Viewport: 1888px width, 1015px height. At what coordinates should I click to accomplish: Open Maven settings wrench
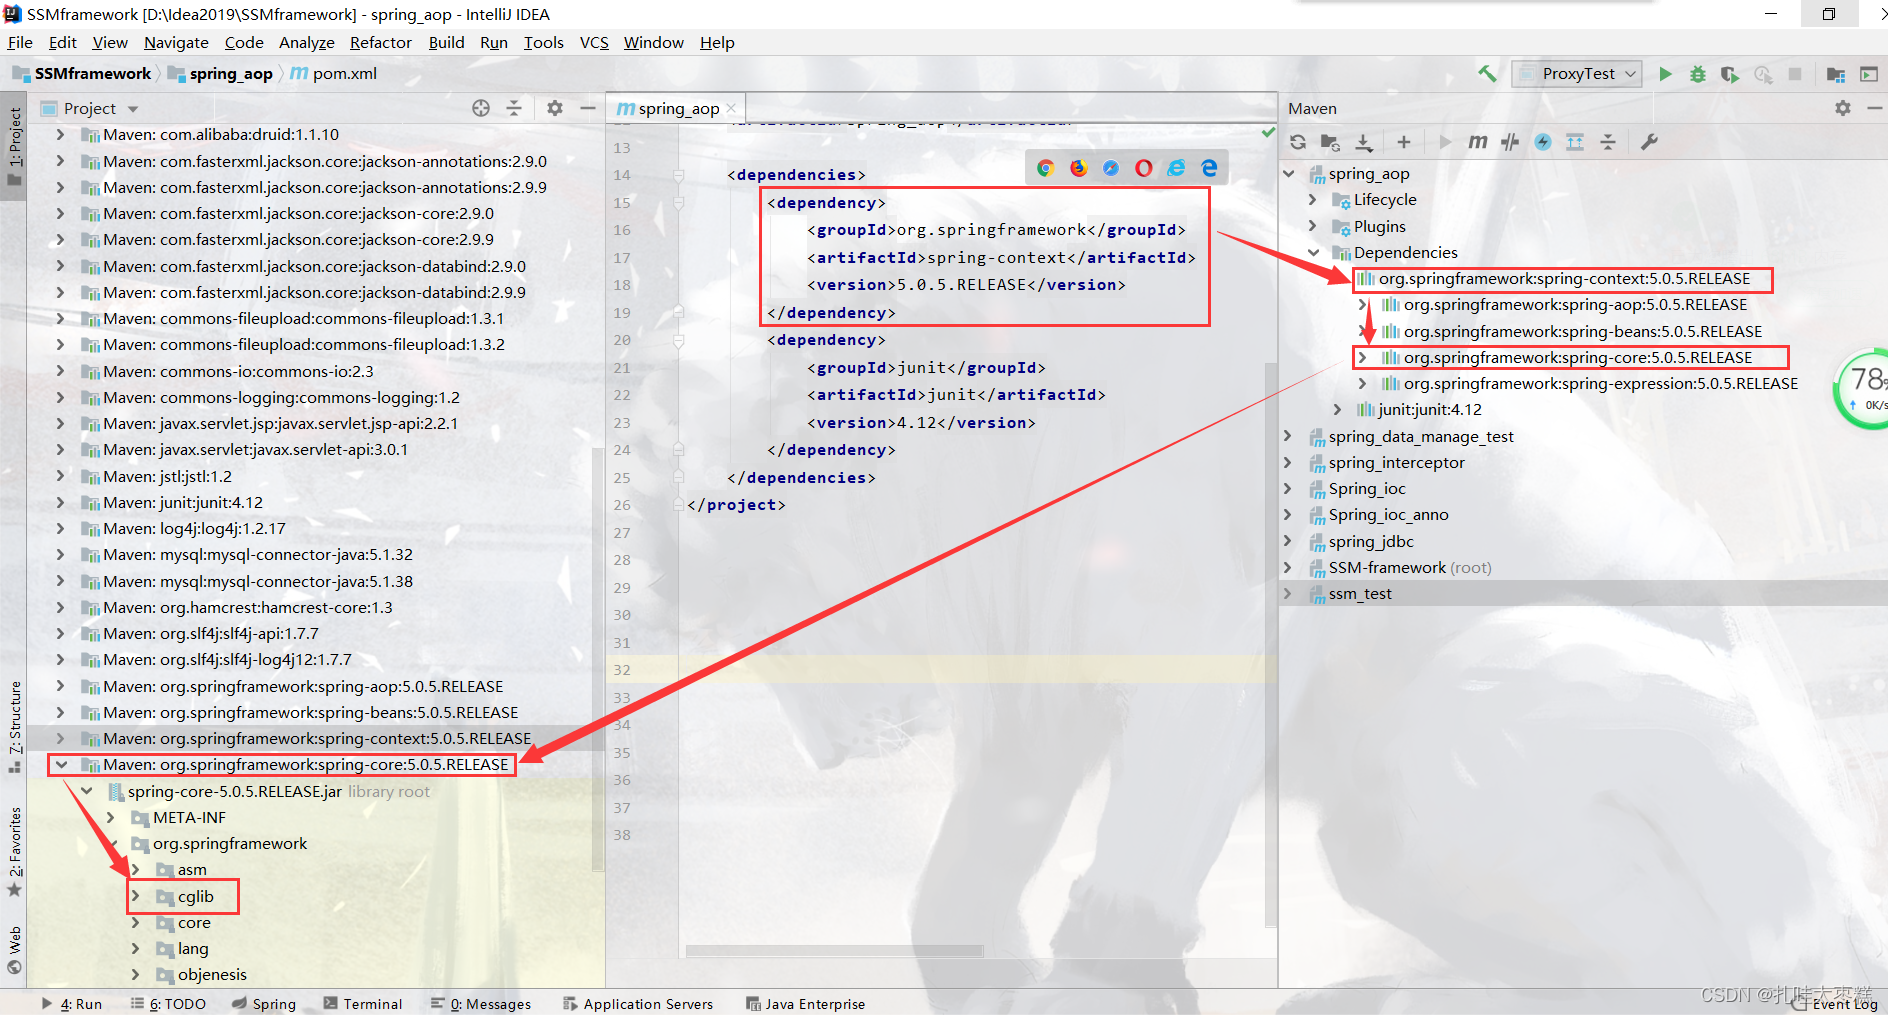(x=1649, y=142)
